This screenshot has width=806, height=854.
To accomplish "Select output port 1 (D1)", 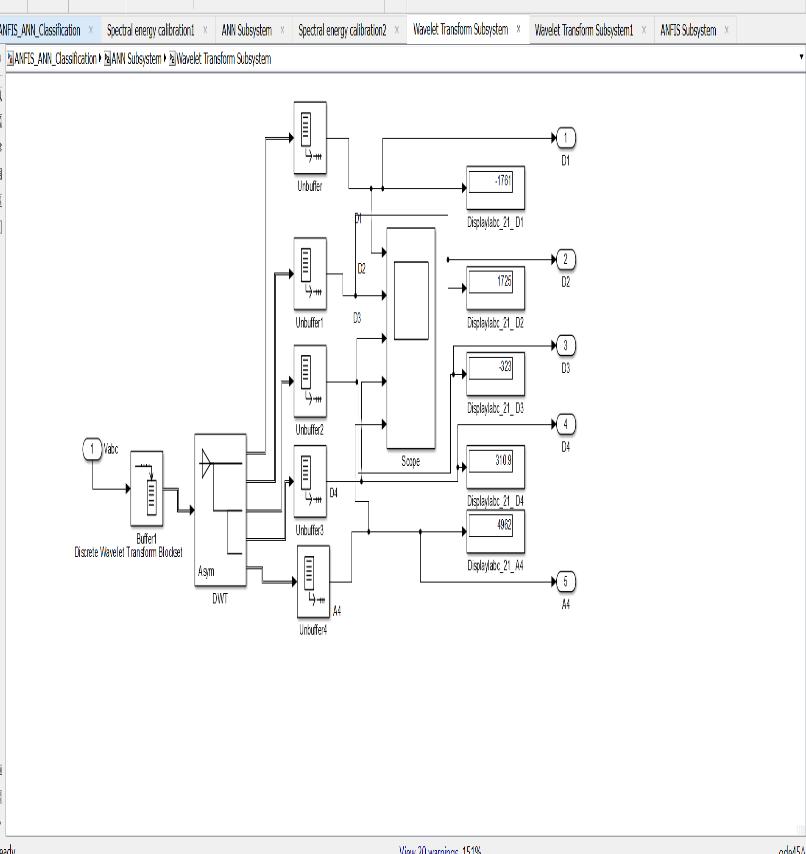I will (566, 138).
